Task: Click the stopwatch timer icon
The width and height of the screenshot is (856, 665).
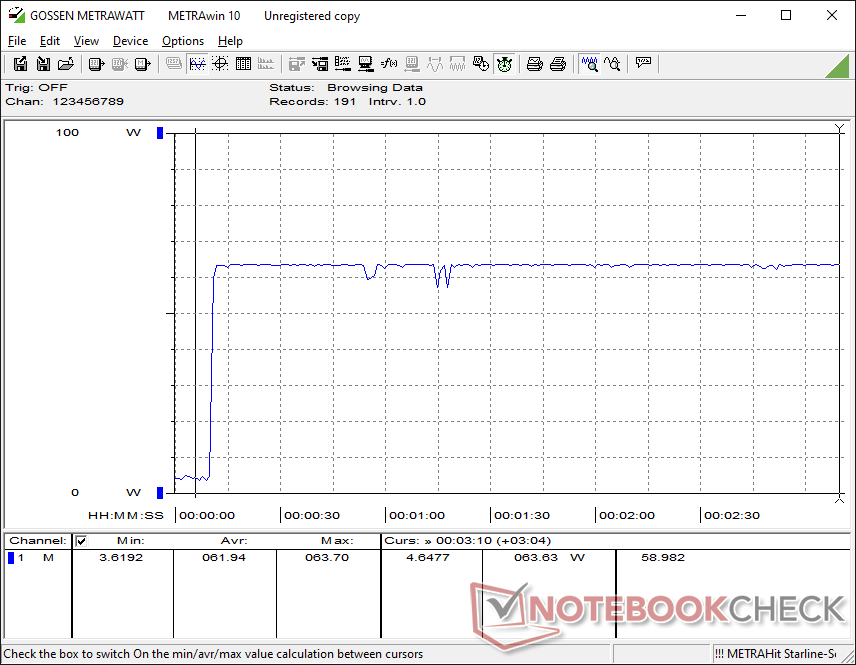Action: [505, 64]
